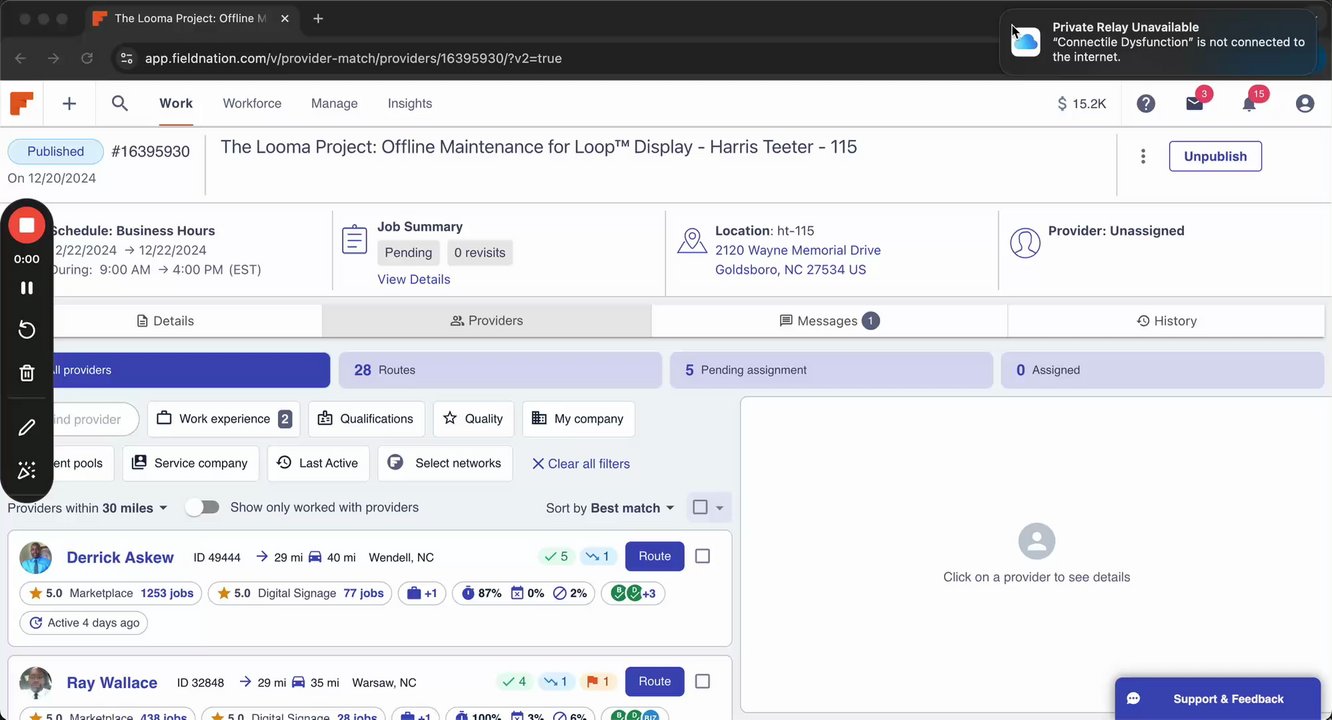Open the mail inbox icon with badge 3
Image resolution: width=1332 pixels, height=720 pixels.
1195,103
